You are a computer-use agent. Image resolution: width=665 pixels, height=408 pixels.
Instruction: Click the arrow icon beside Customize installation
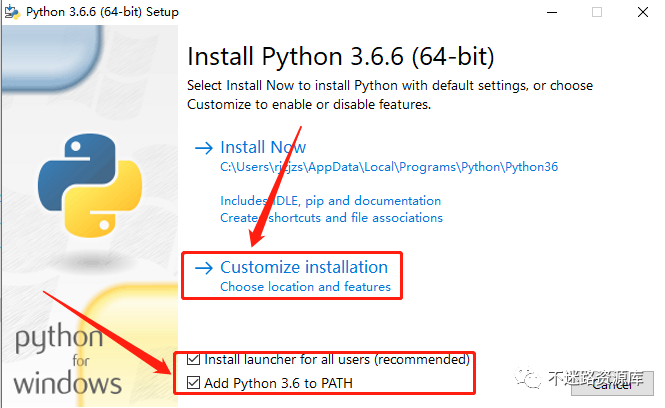204,268
